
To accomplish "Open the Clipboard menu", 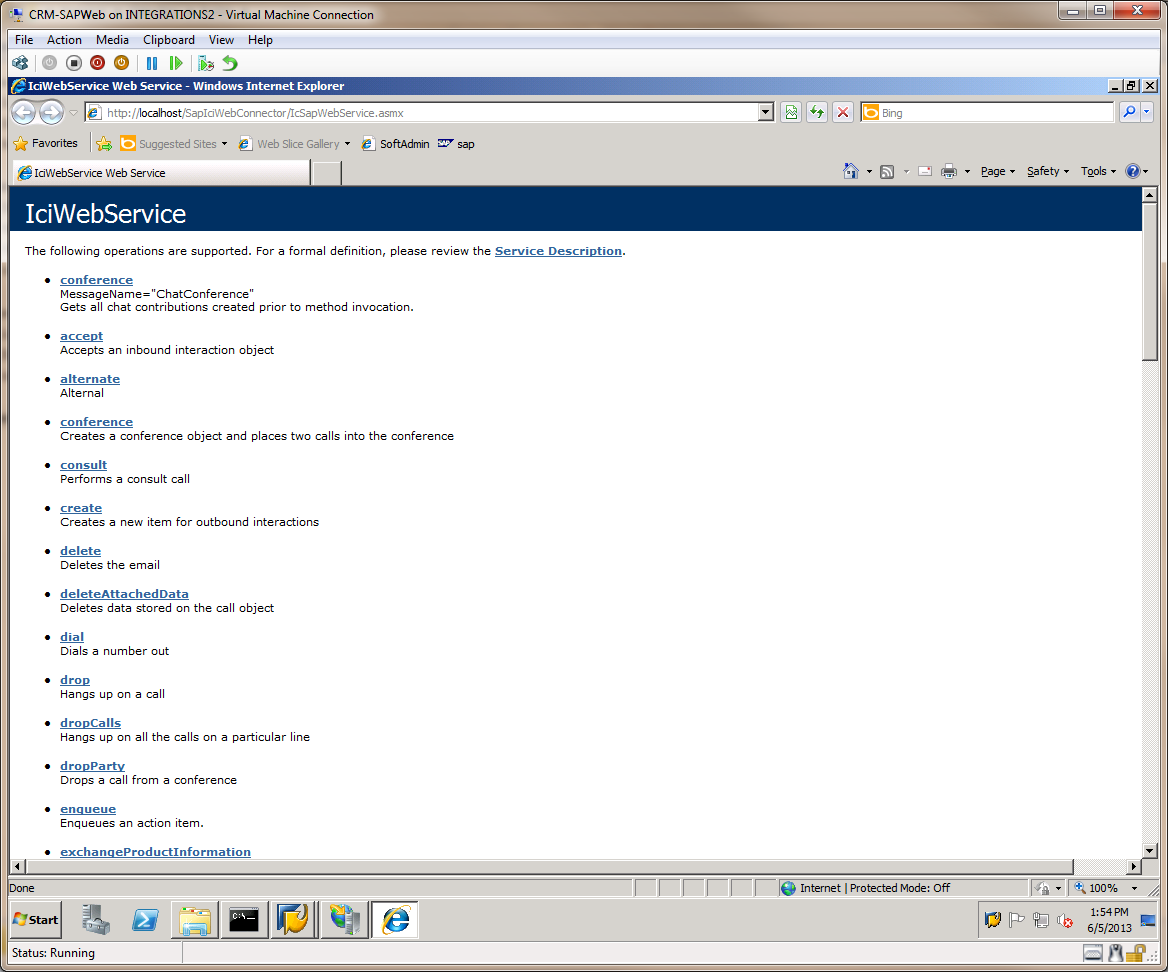I will pyautogui.click(x=169, y=40).
